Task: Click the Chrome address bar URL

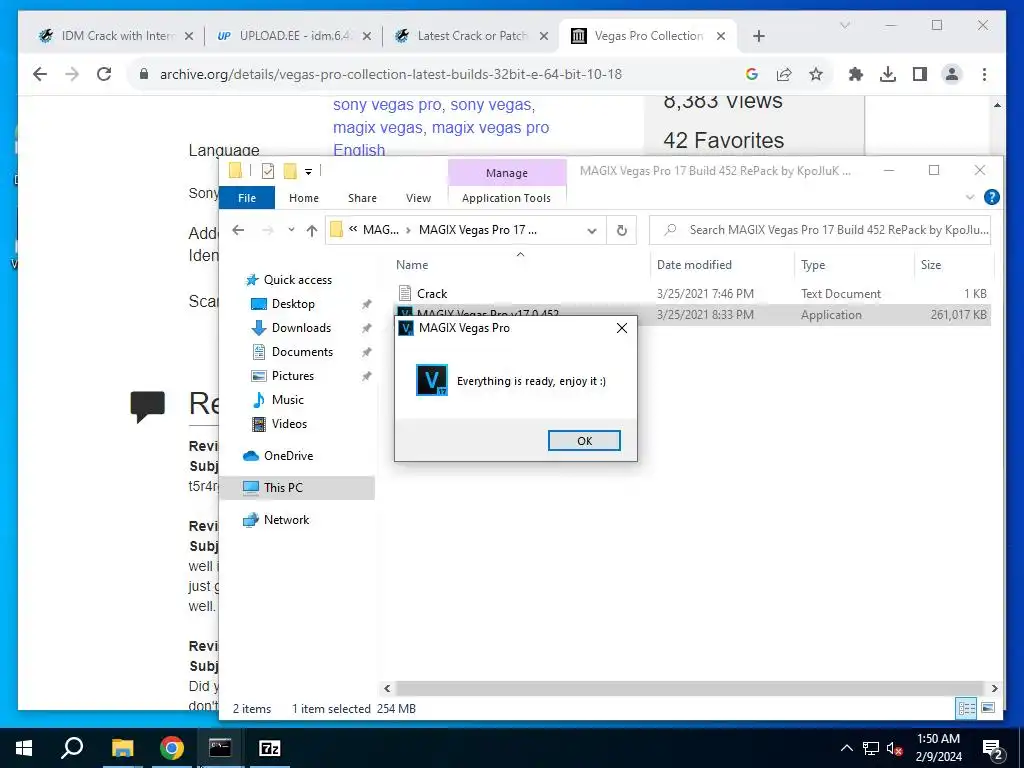Action: point(391,74)
